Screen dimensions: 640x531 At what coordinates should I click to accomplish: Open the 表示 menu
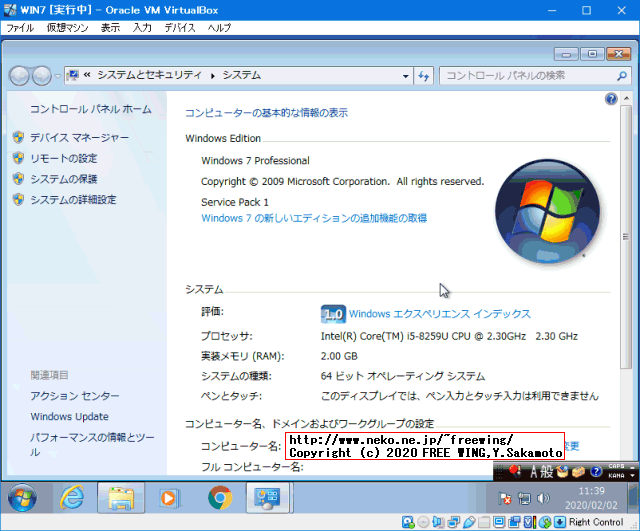click(110, 28)
